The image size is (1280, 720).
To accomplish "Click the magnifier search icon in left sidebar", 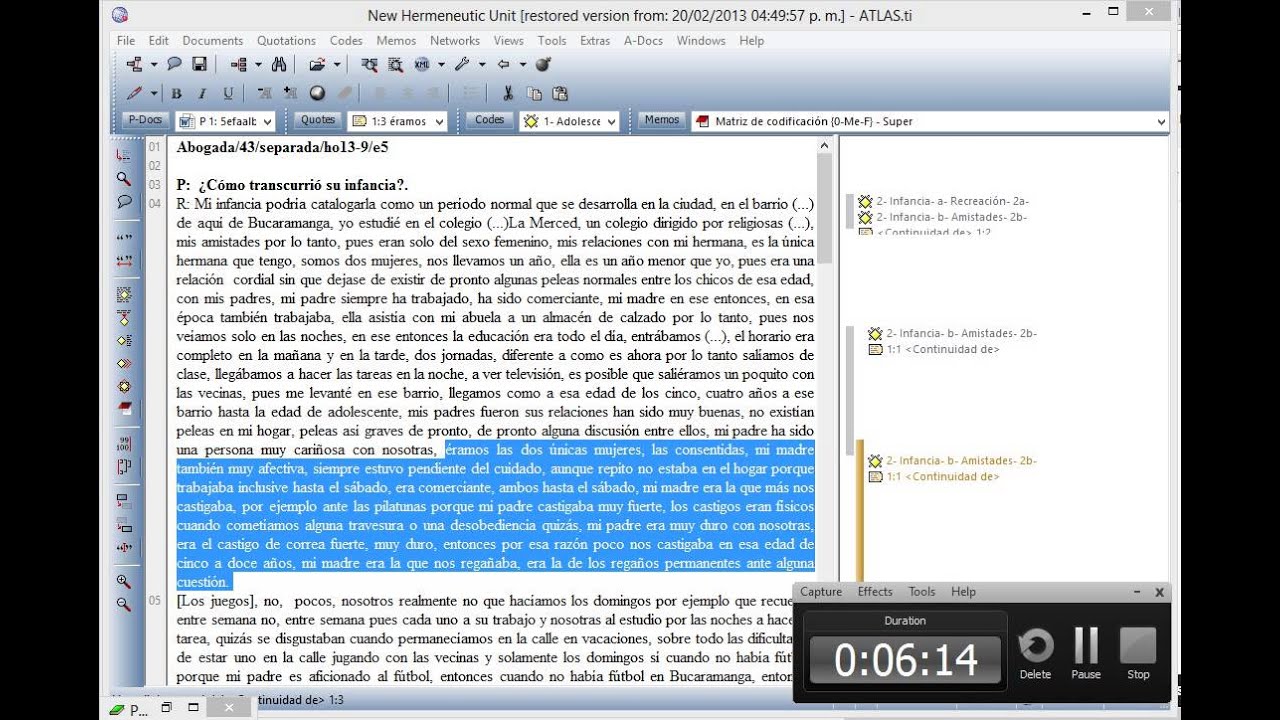I will coord(124,178).
